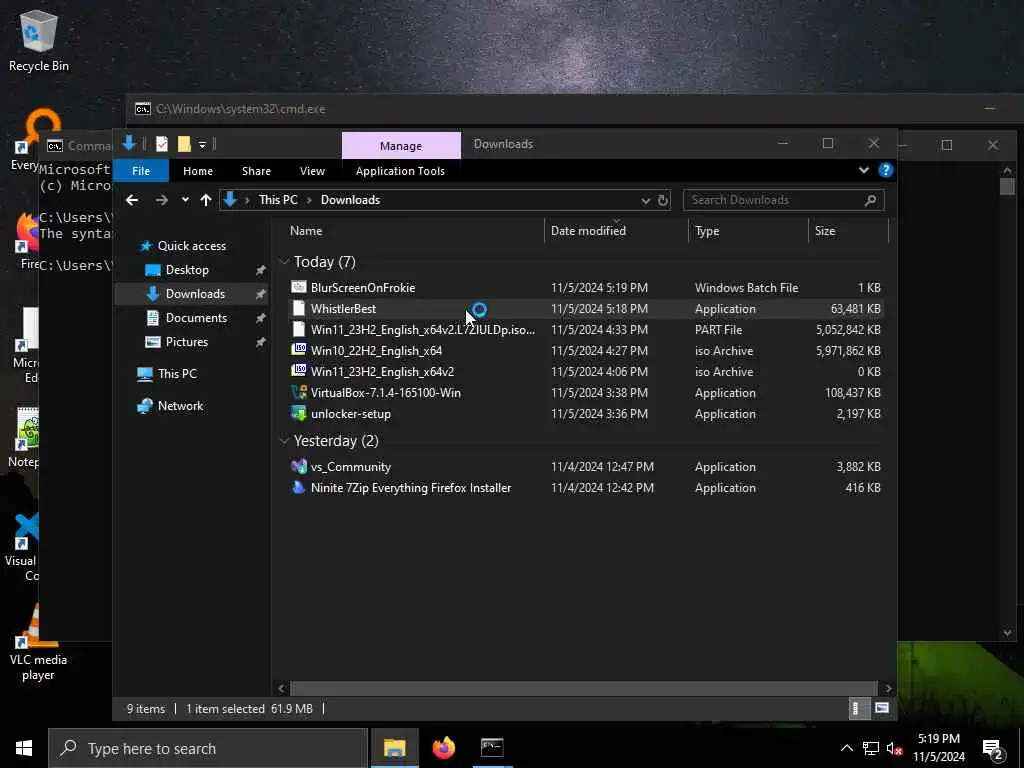Screen dimensions: 1024x768
Task: Open the network tray icon
Action: coord(871,748)
